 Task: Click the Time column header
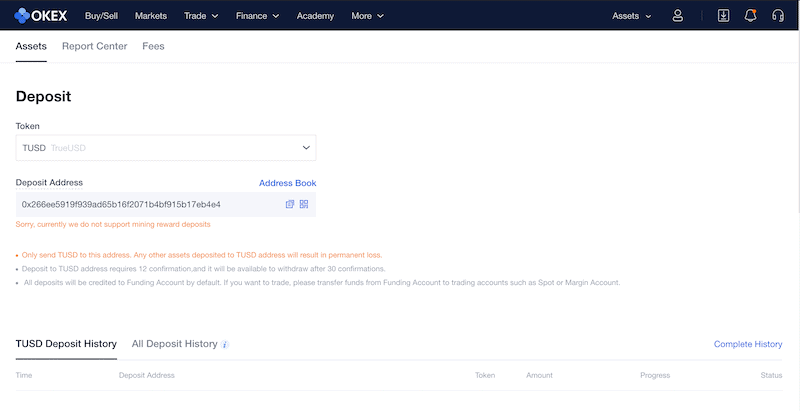click(x=24, y=375)
